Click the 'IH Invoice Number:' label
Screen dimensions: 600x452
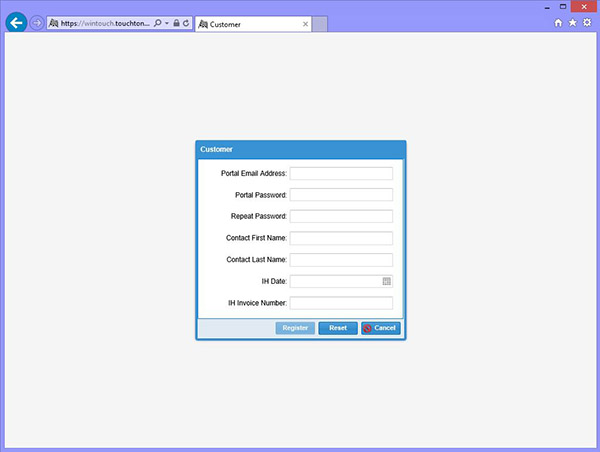click(x=258, y=303)
